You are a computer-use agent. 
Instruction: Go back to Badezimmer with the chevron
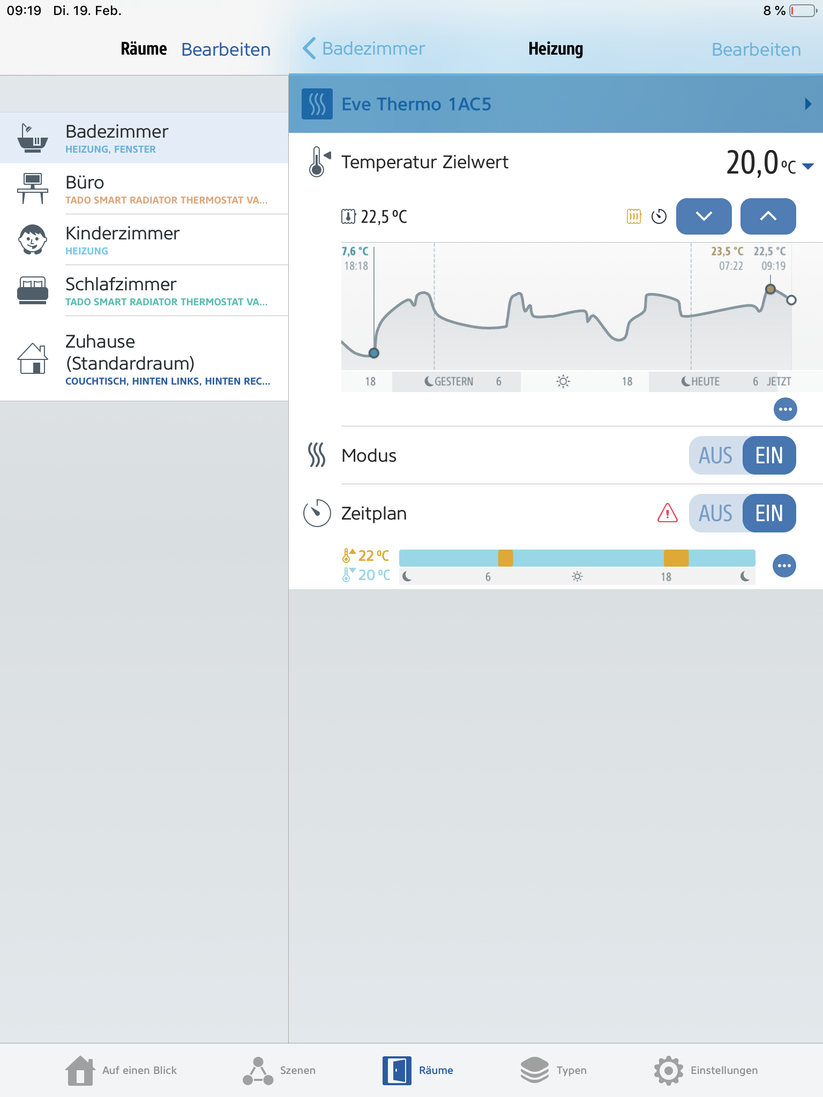click(310, 49)
